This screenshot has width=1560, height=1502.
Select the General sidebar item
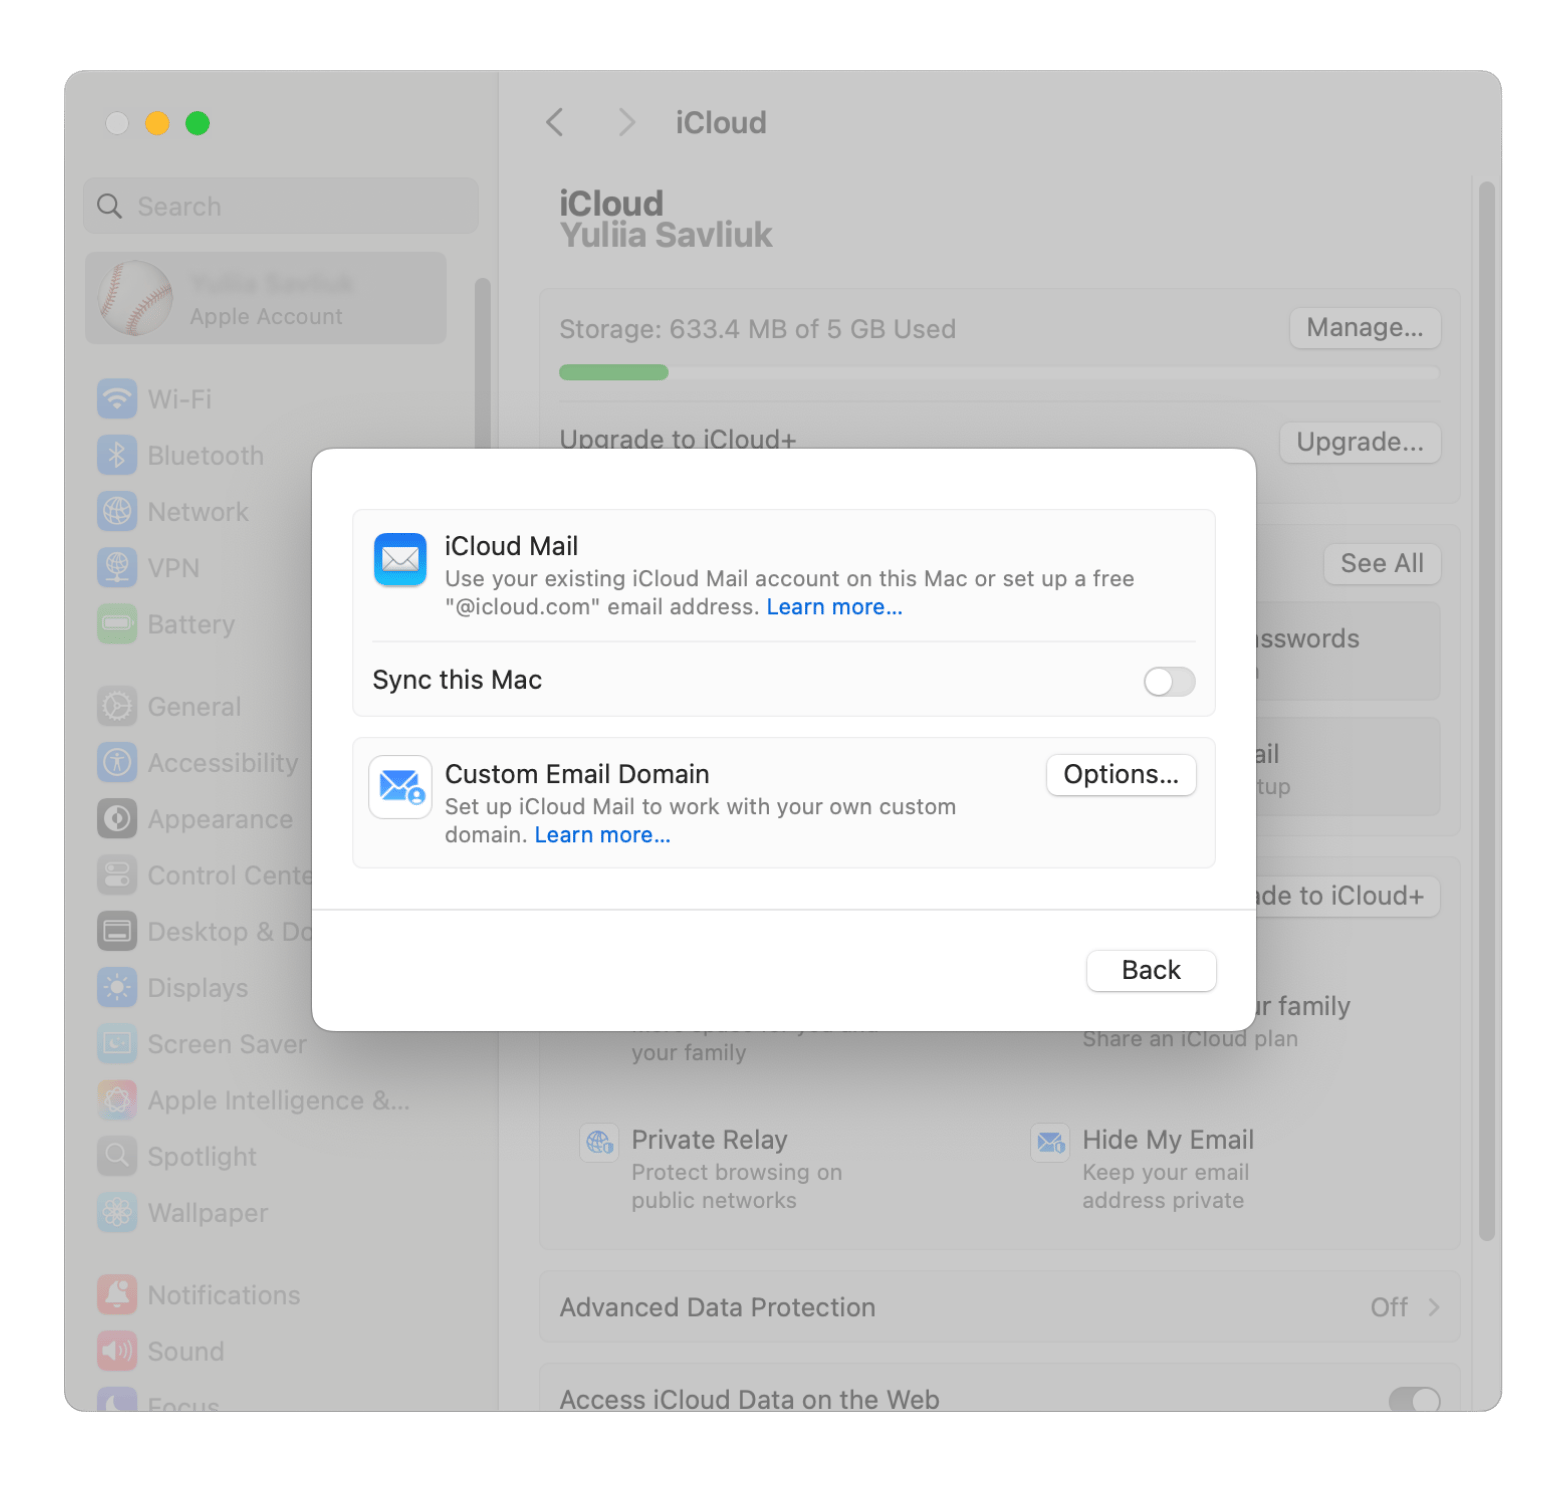(265, 706)
